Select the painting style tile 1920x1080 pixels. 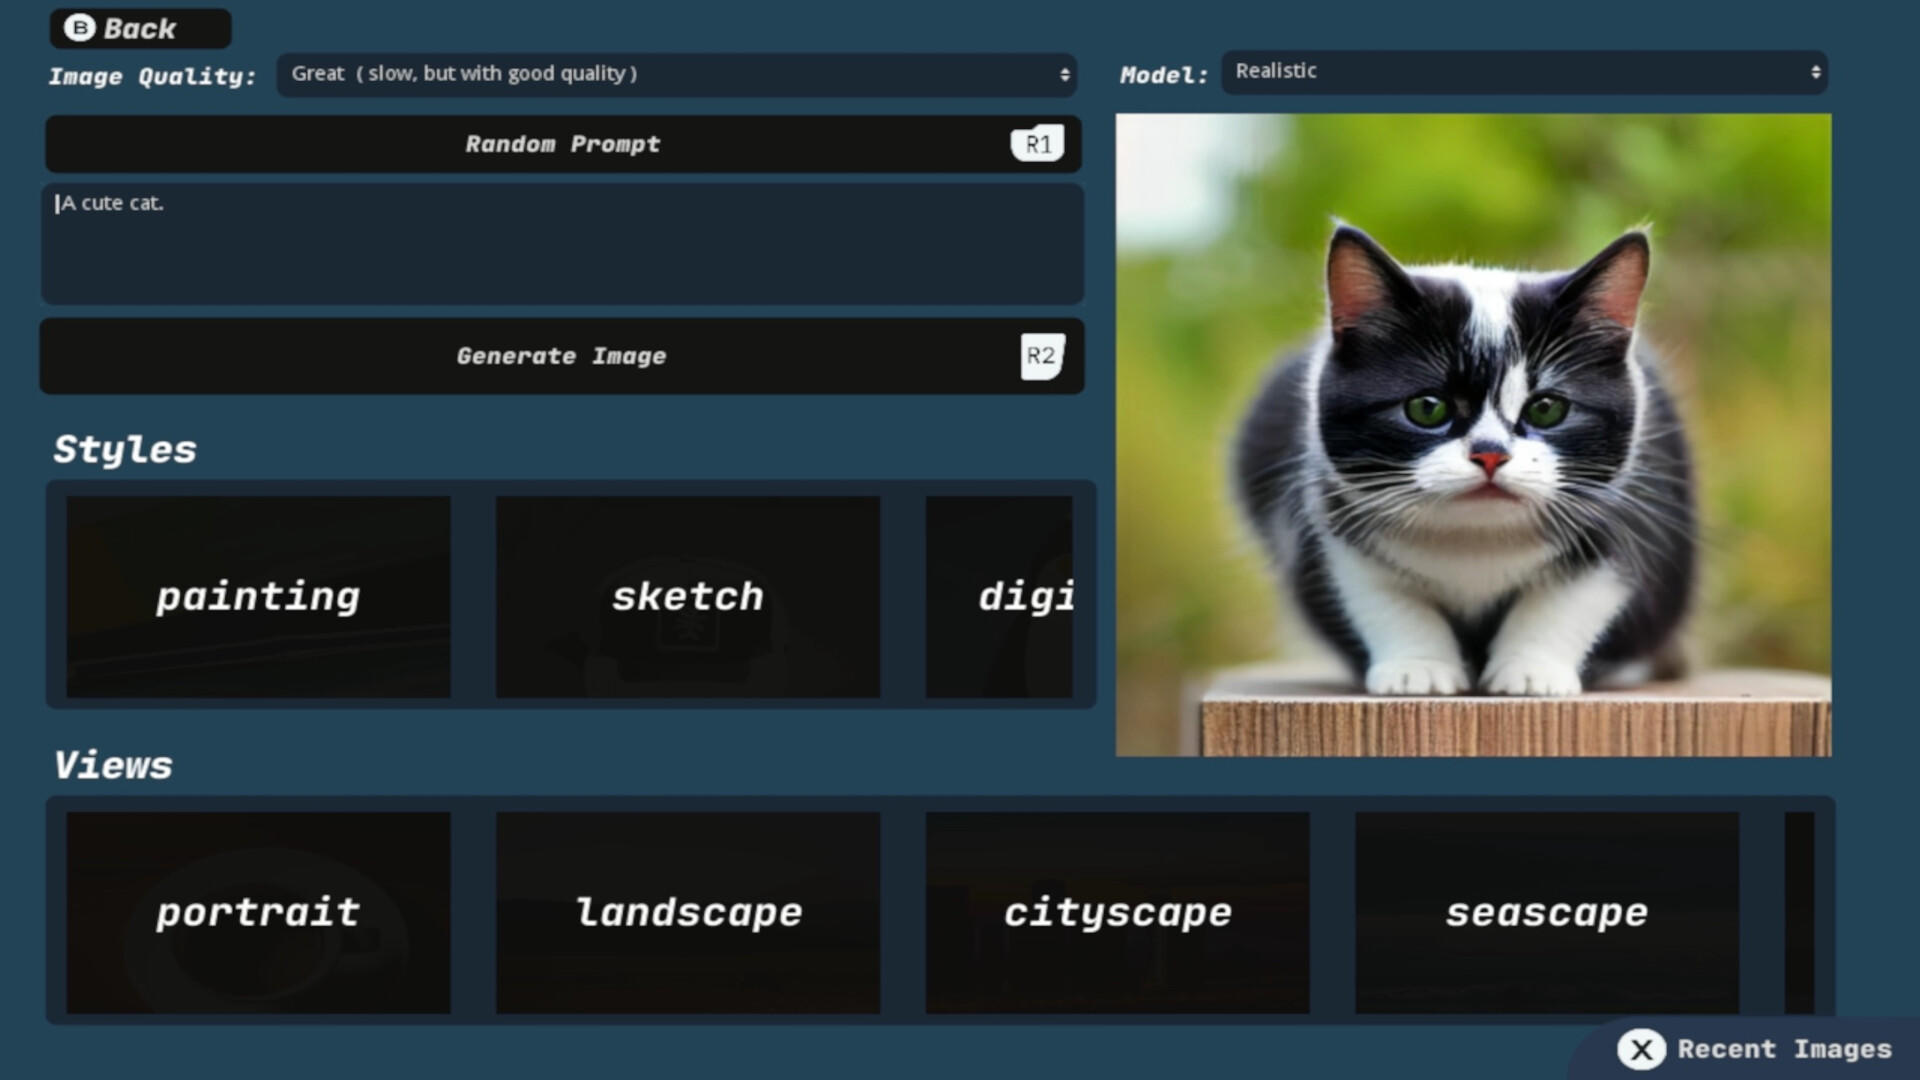[258, 597]
